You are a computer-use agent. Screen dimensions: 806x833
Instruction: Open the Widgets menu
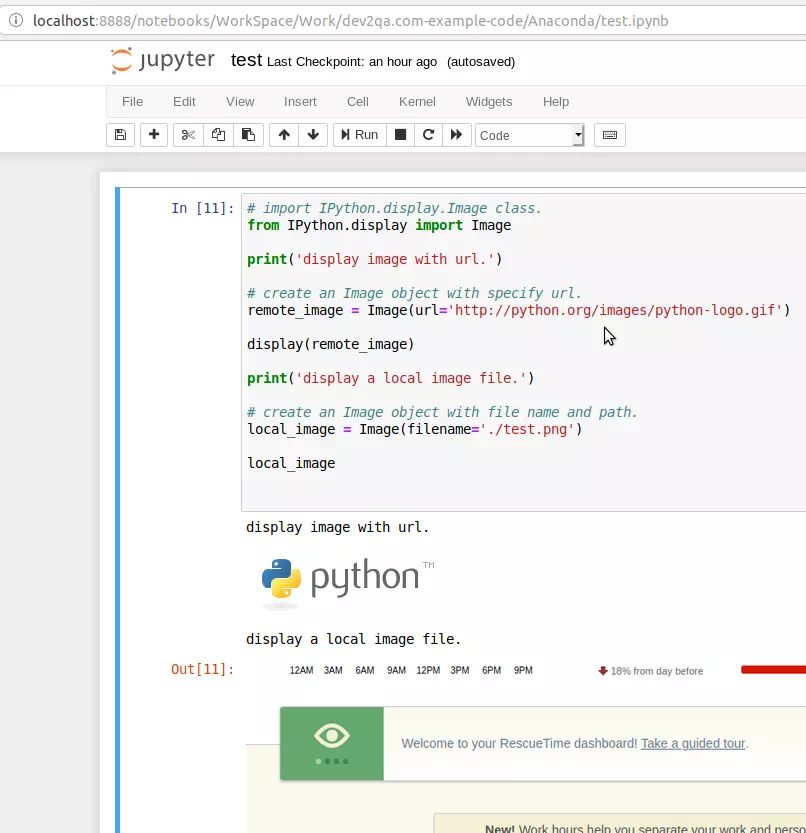coord(489,101)
